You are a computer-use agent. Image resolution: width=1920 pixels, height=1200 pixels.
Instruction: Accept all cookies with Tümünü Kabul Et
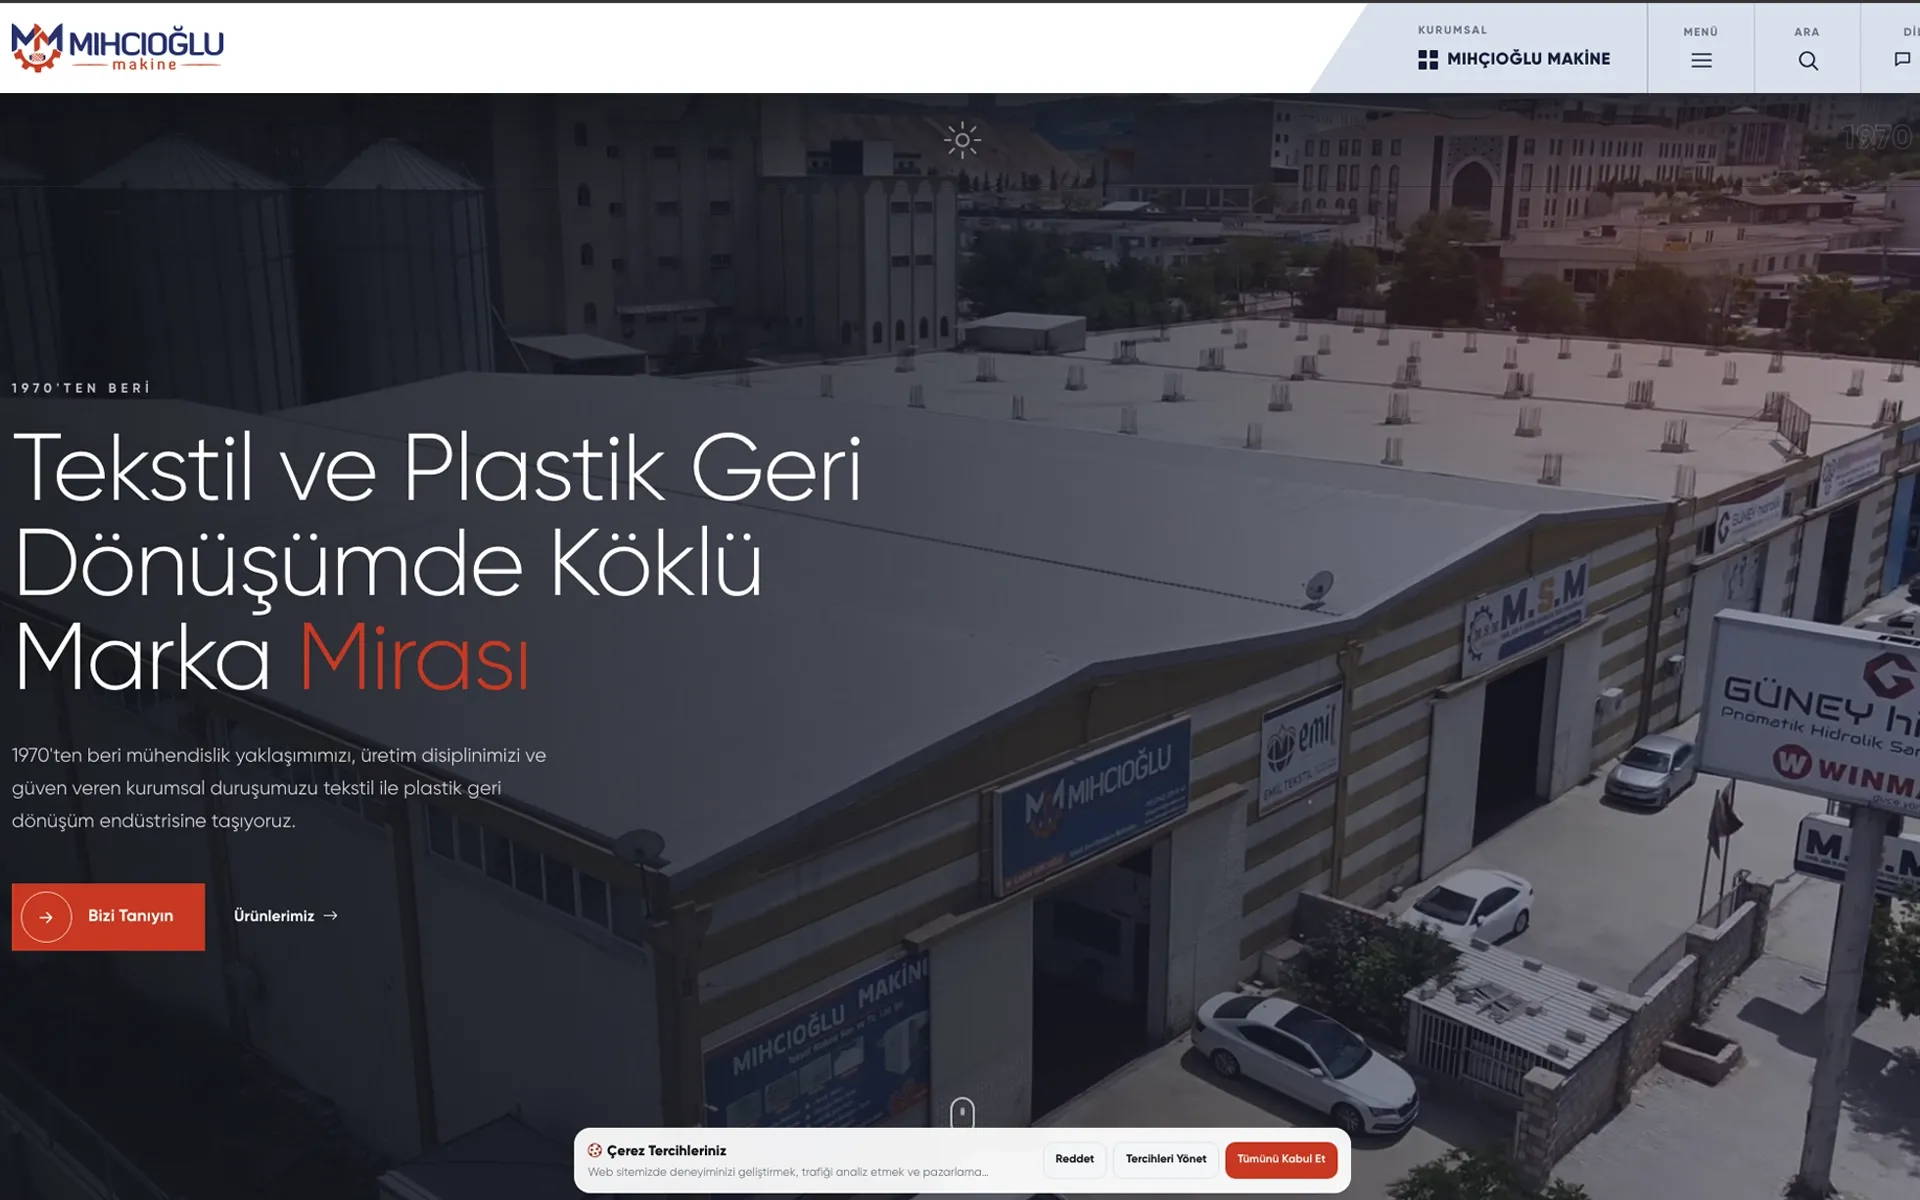1281,1159
